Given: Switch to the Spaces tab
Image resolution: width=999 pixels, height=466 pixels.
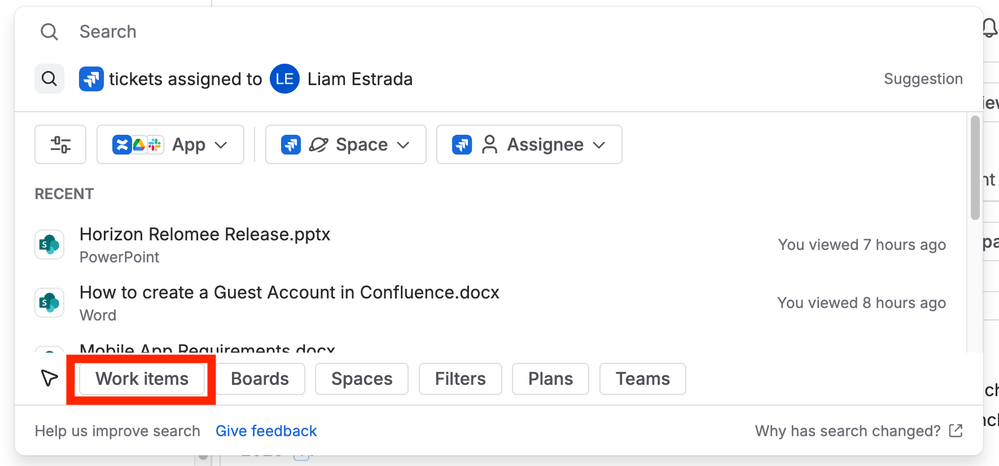Looking at the screenshot, I should tap(362, 379).
